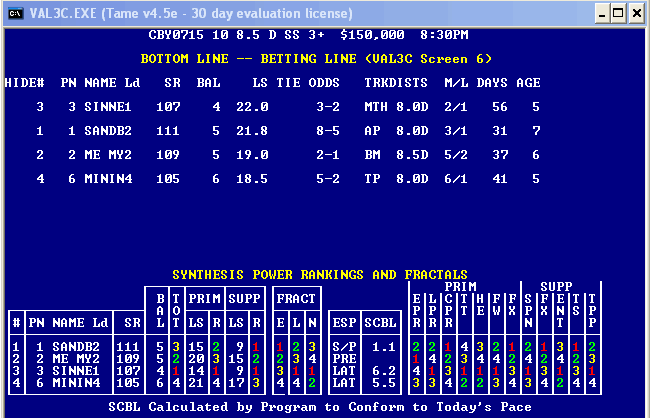This screenshot has height=418, width=650.
Task: Click the CPR vertical column header
Action: (449, 311)
